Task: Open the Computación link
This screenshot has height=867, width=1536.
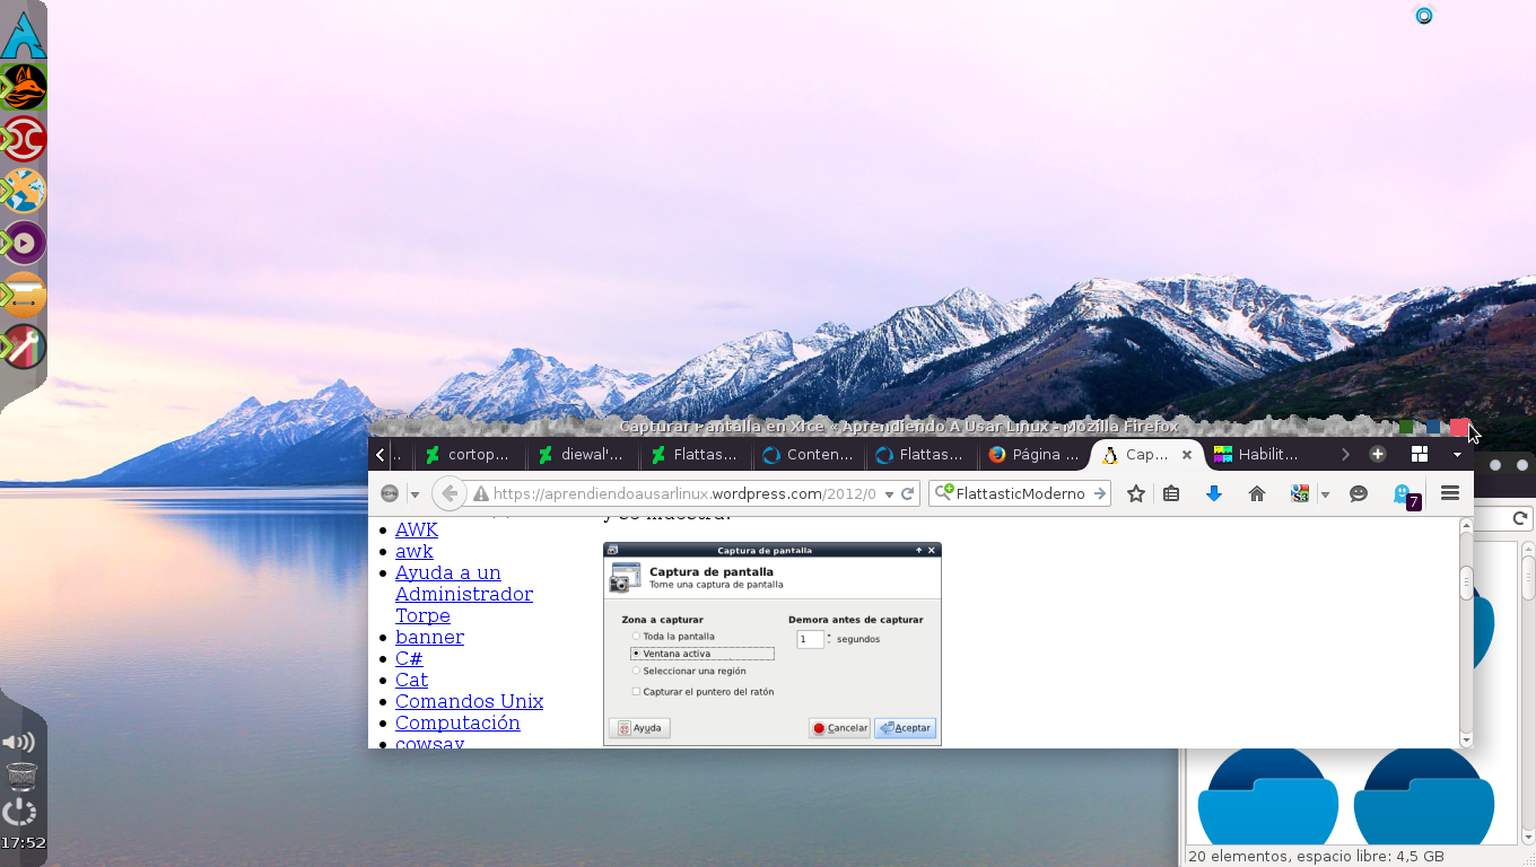Action: (457, 723)
